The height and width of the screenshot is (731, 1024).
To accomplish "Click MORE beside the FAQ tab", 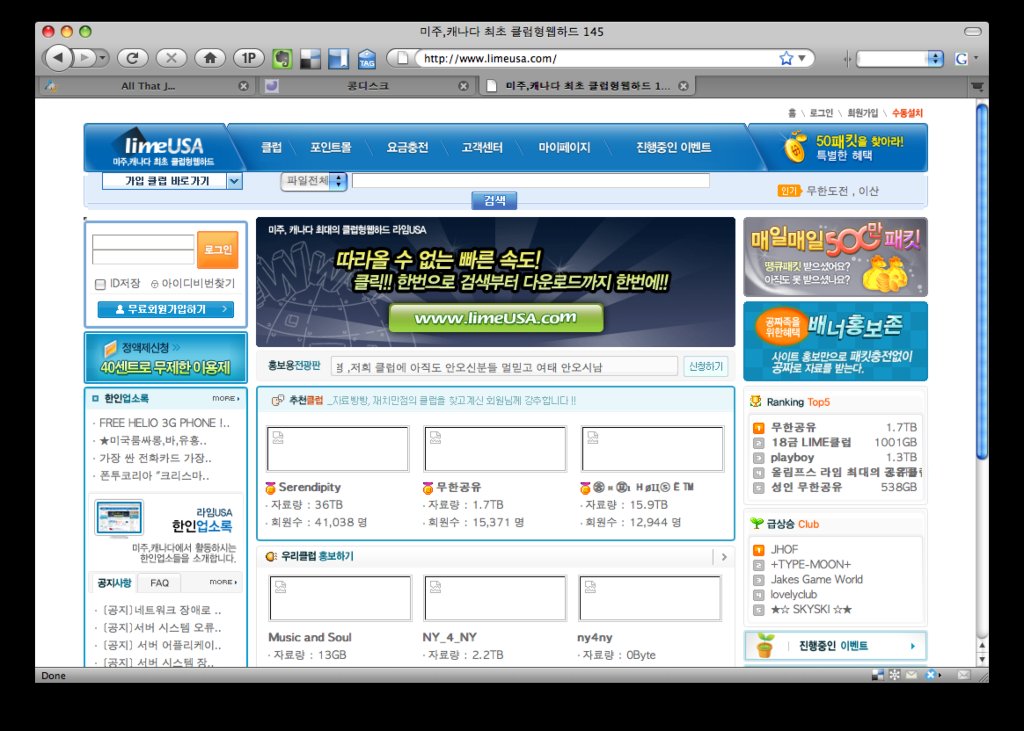I will (x=223, y=582).
